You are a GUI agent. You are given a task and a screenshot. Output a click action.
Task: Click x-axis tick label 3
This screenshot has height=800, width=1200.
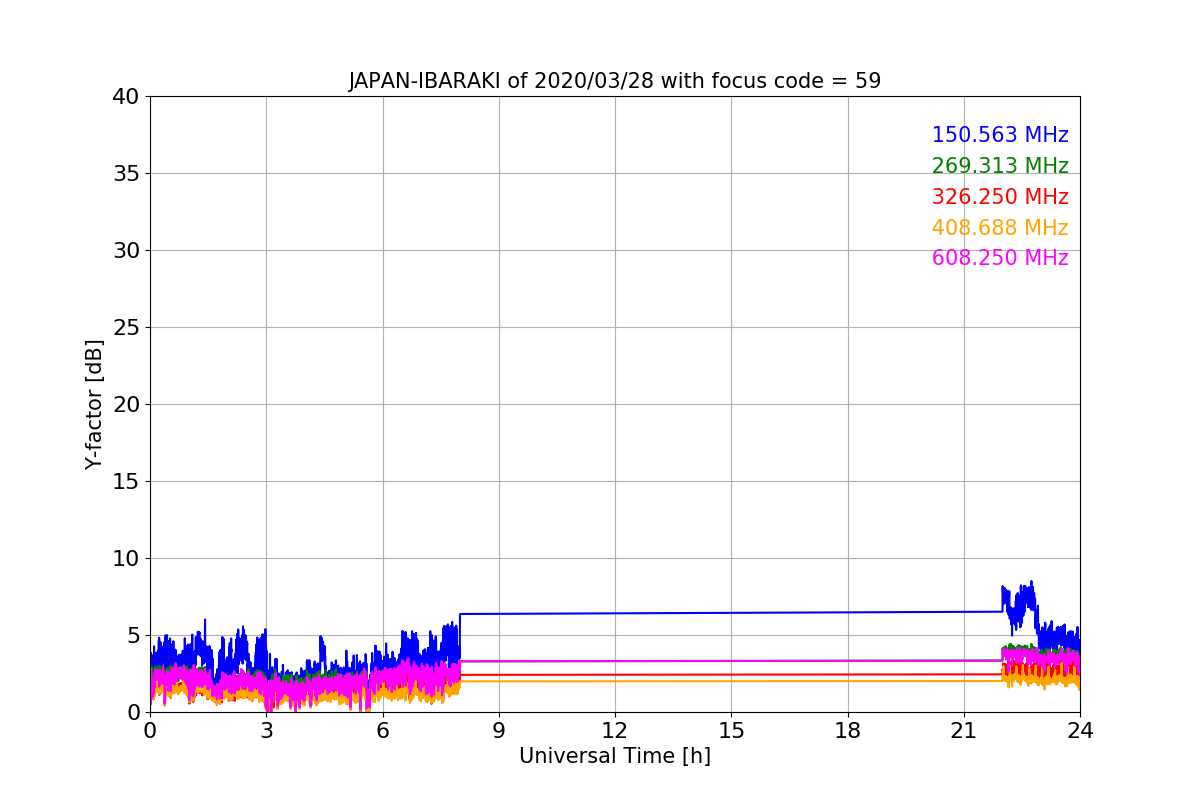266,731
